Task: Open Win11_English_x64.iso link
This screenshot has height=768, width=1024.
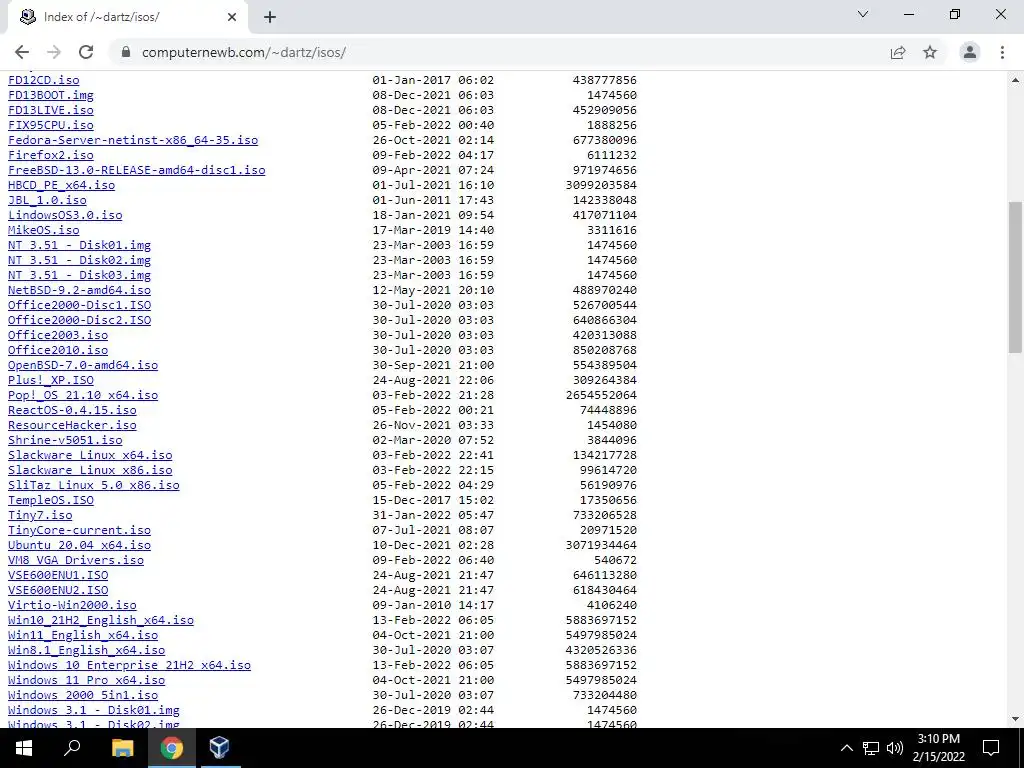Action: click(83, 635)
